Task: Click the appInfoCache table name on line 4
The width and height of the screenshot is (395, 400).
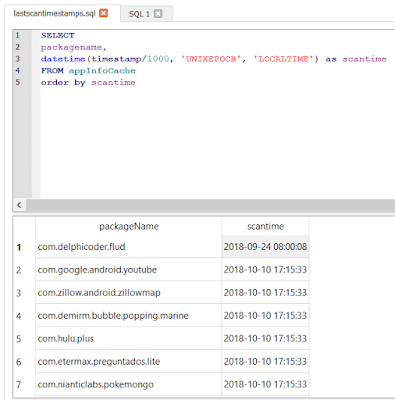Action: 102,71
